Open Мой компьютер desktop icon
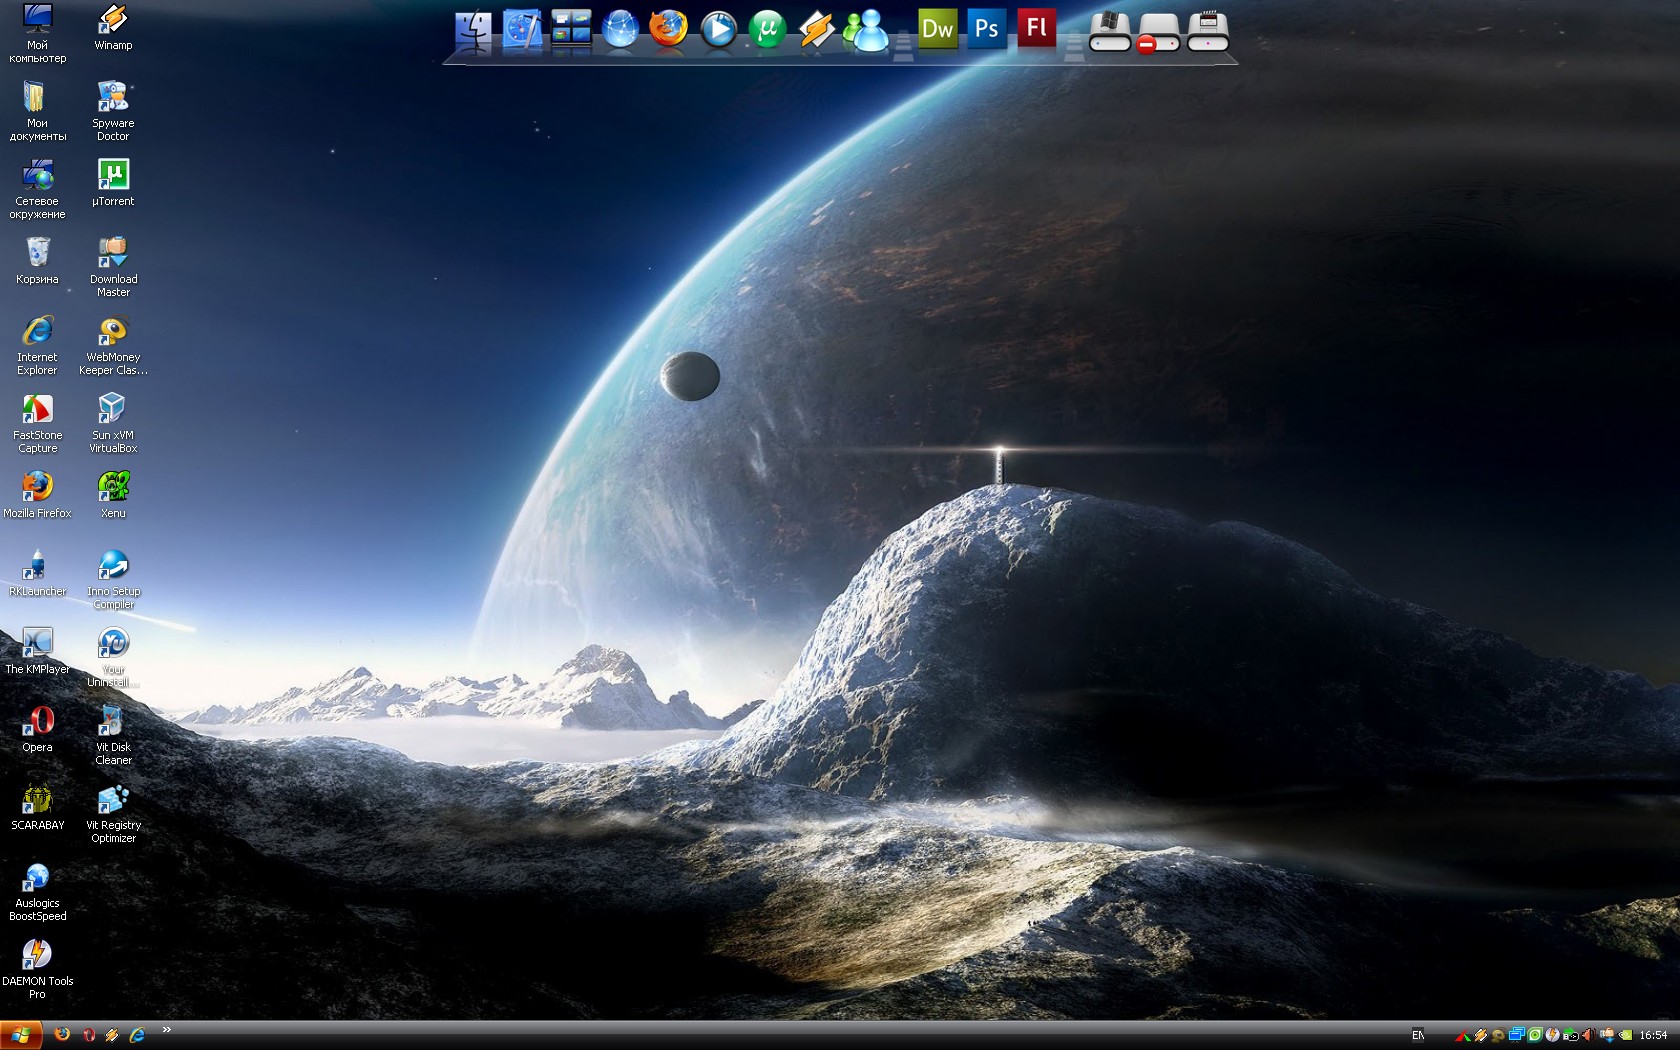 point(37,34)
